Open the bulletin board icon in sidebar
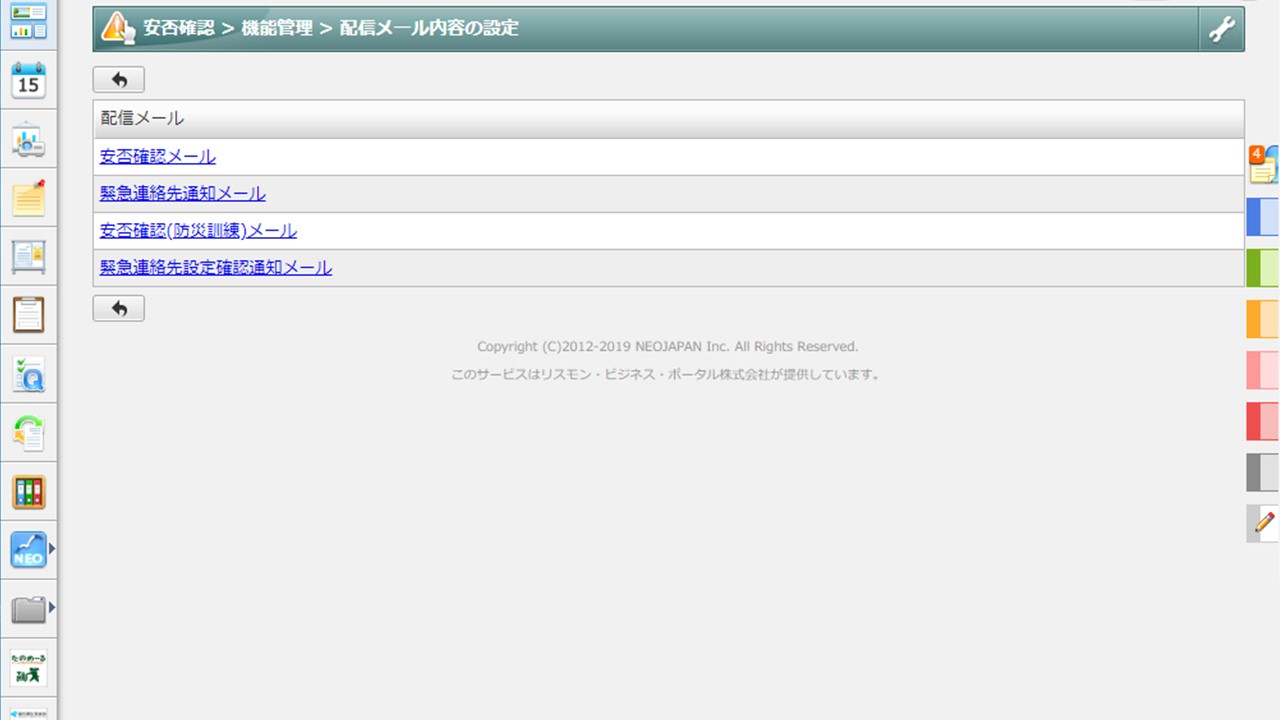Screen dimensions: 1280x720 click(x=28, y=257)
